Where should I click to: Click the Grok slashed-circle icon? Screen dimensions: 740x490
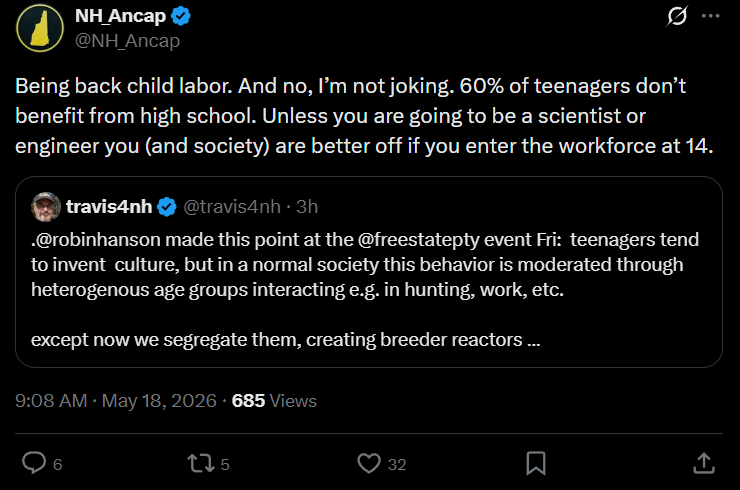click(677, 16)
